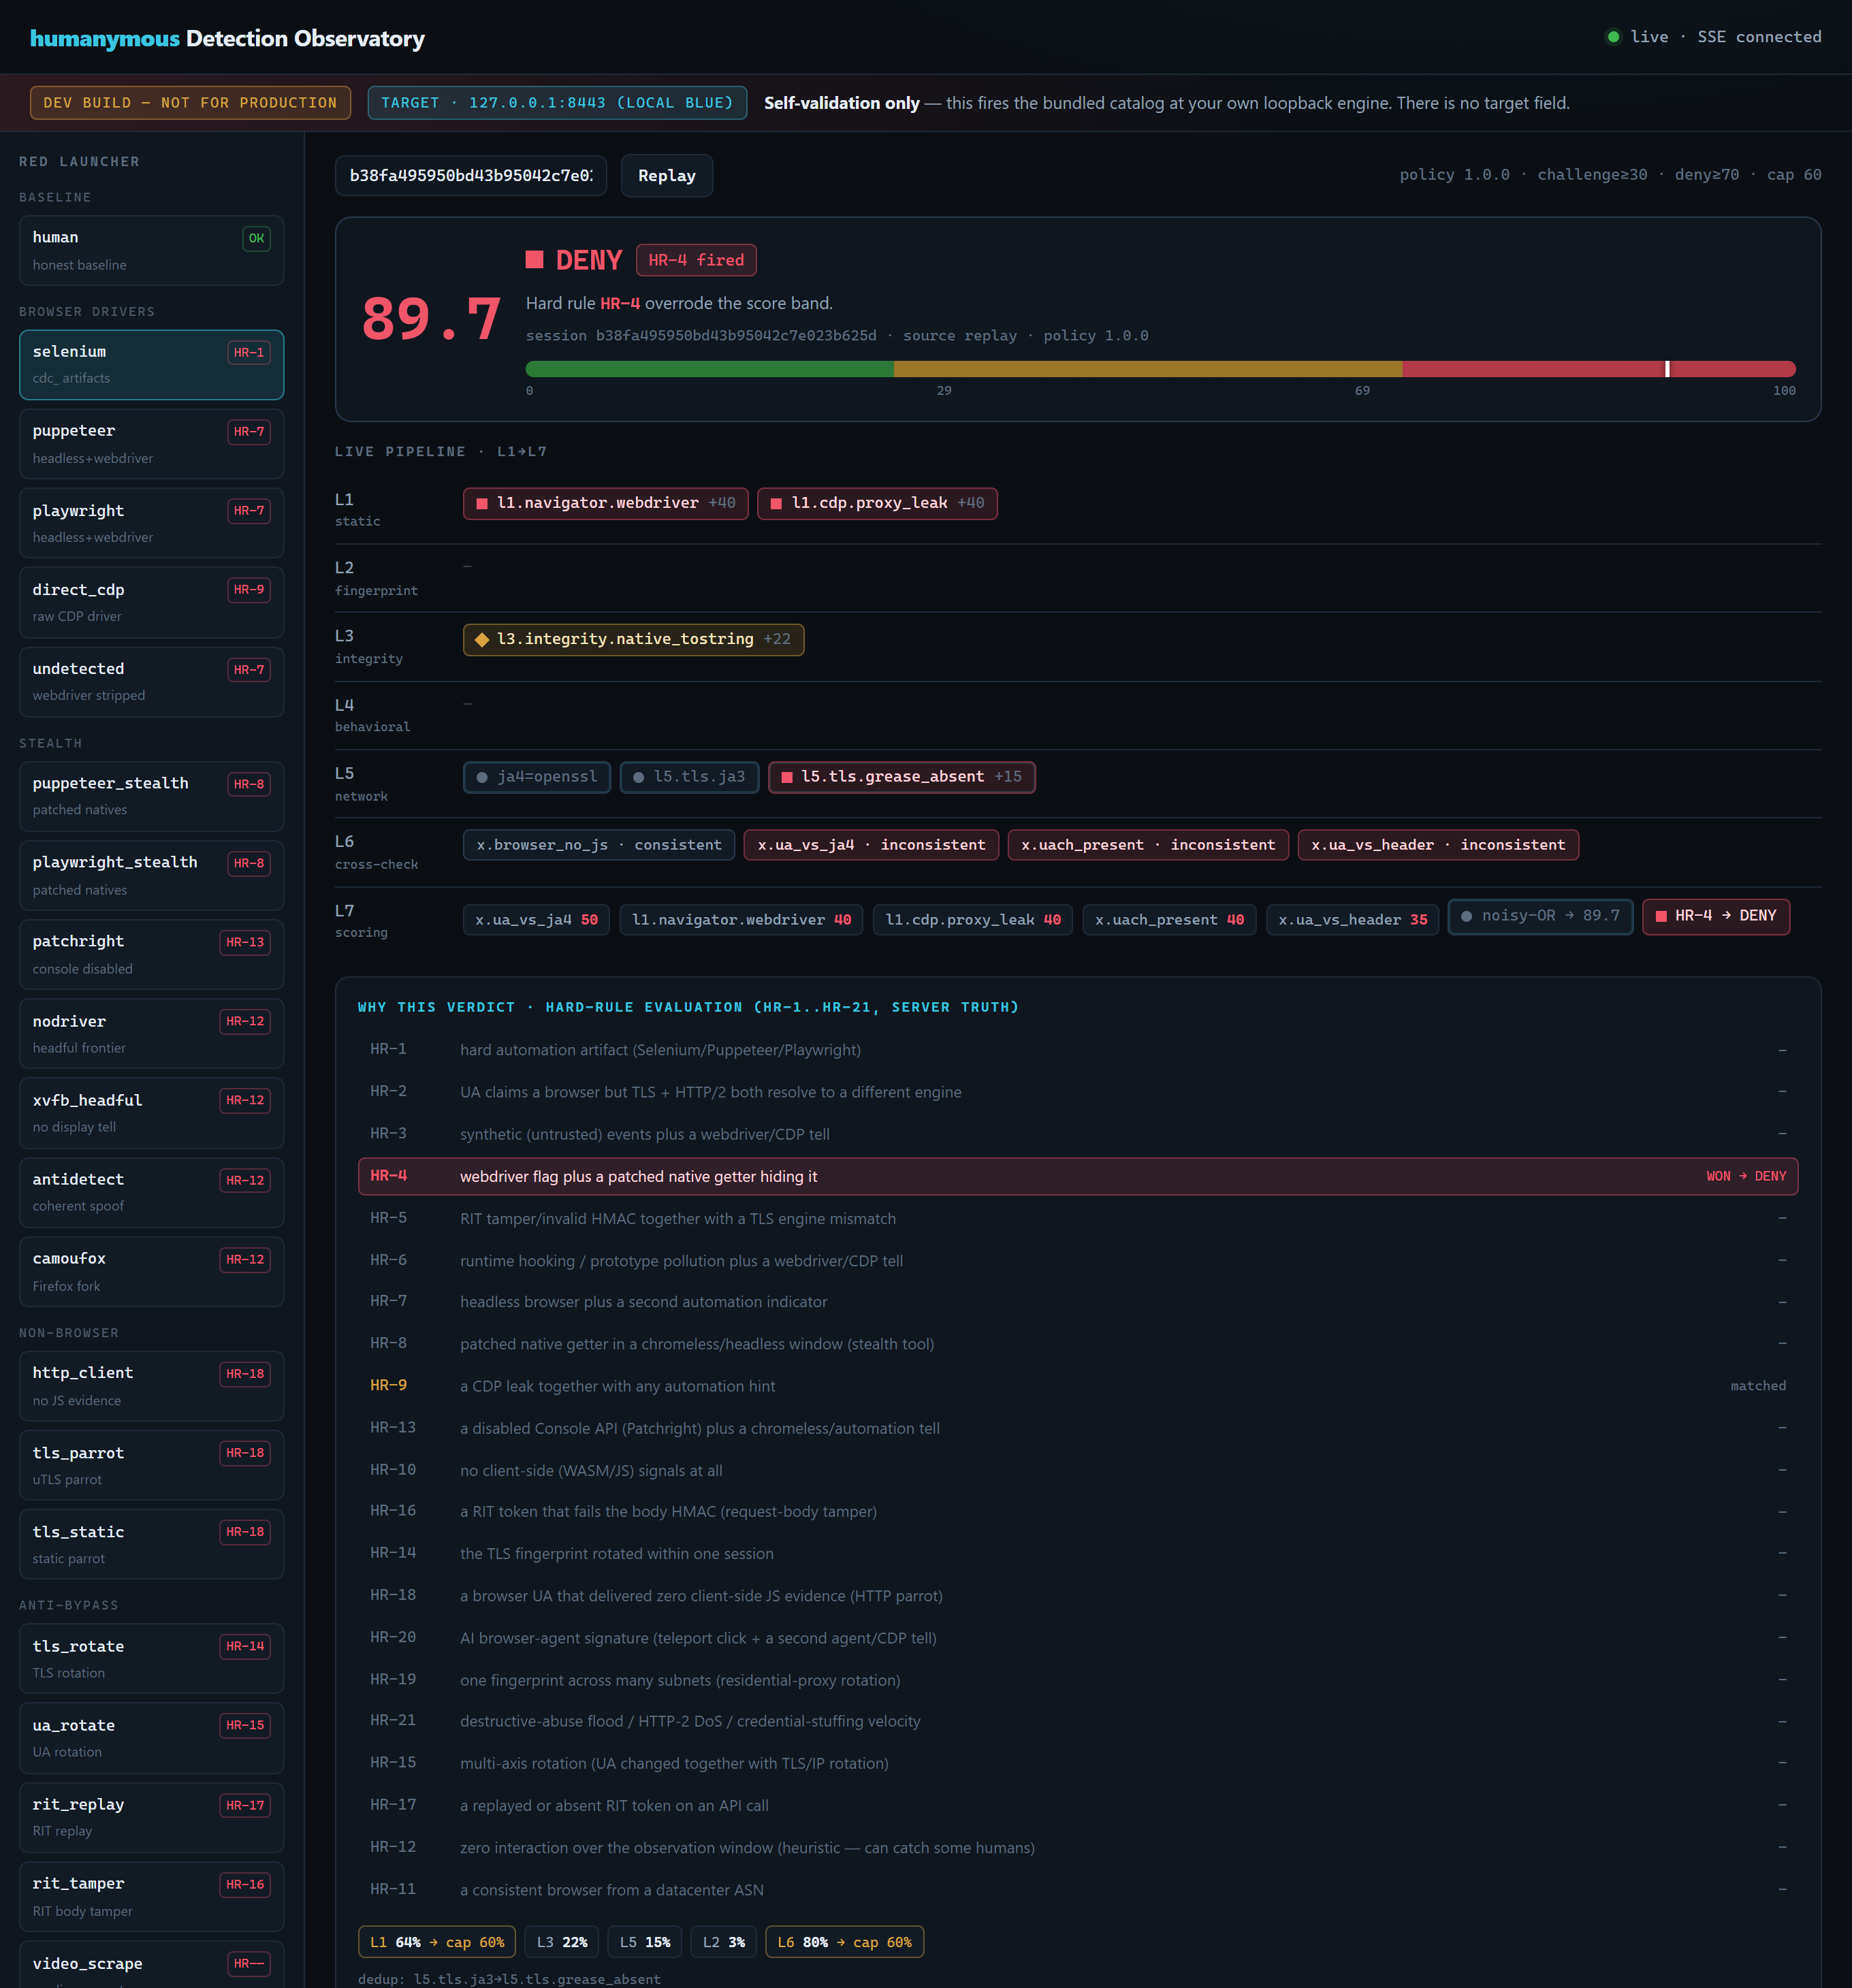Click the x.ua_vs_header 35 scoring chip
This screenshot has width=1852, height=1988.
pyautogui.click(x=1352, y=920)
